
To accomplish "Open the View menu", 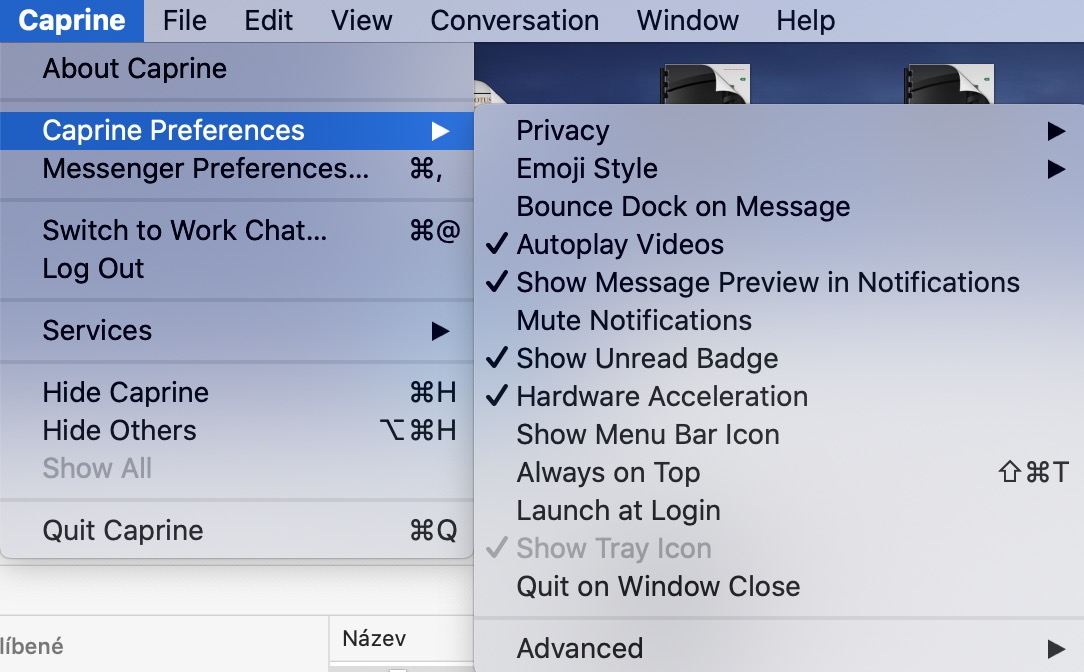I will [x=361, y=21].
